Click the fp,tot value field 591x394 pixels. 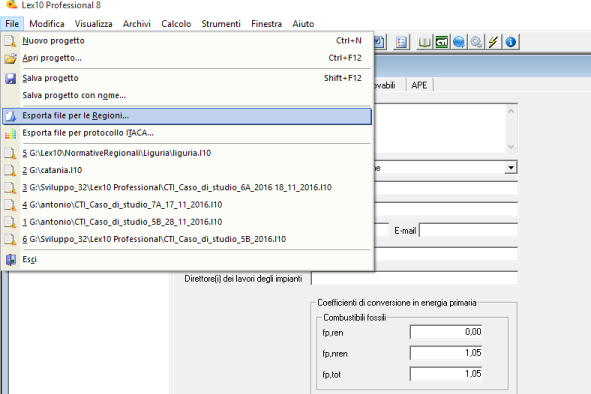coord(446,374)
